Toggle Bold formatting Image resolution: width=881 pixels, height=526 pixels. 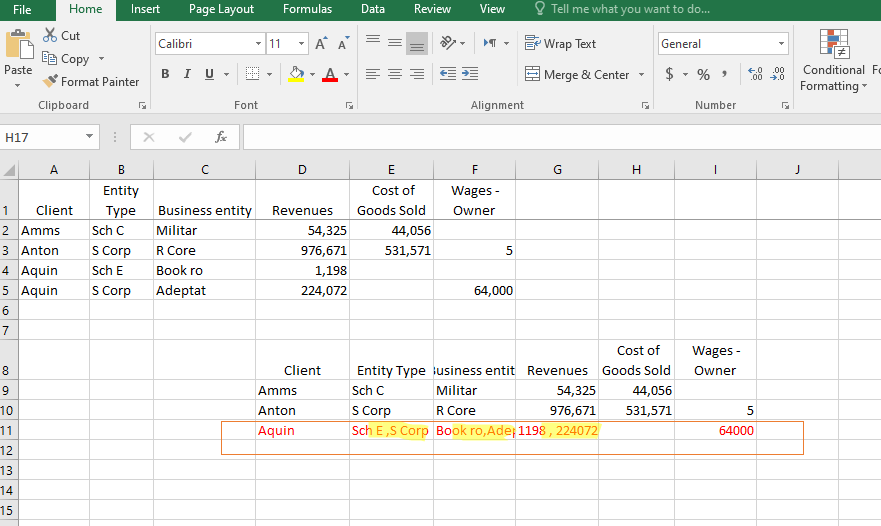[x=165, y=74]
